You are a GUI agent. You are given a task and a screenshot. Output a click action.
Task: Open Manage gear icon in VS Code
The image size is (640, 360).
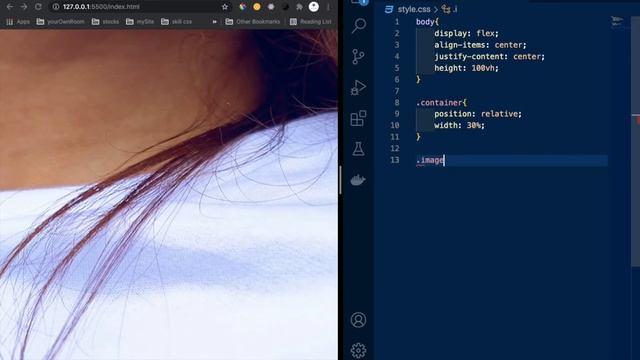tap(358, 350)
